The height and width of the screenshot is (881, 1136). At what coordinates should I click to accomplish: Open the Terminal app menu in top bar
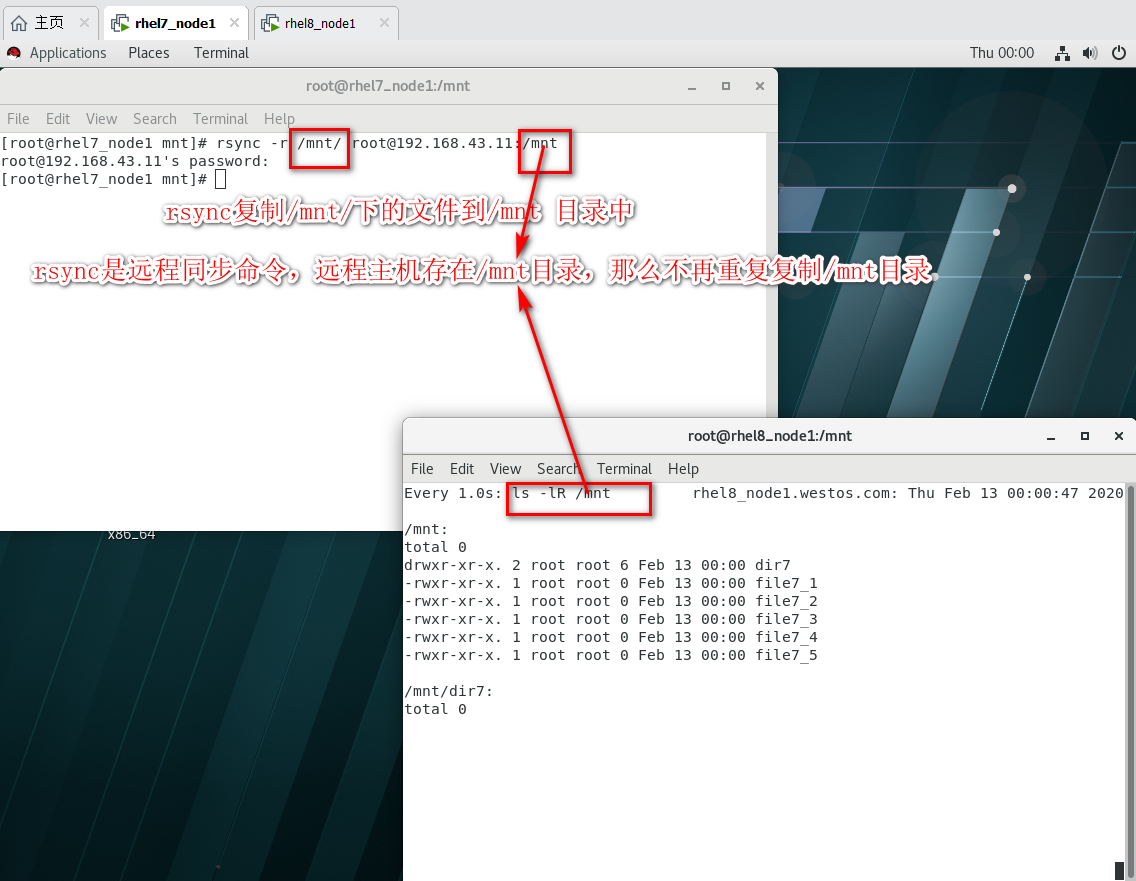pyautogui.click(x=221, y=53)
